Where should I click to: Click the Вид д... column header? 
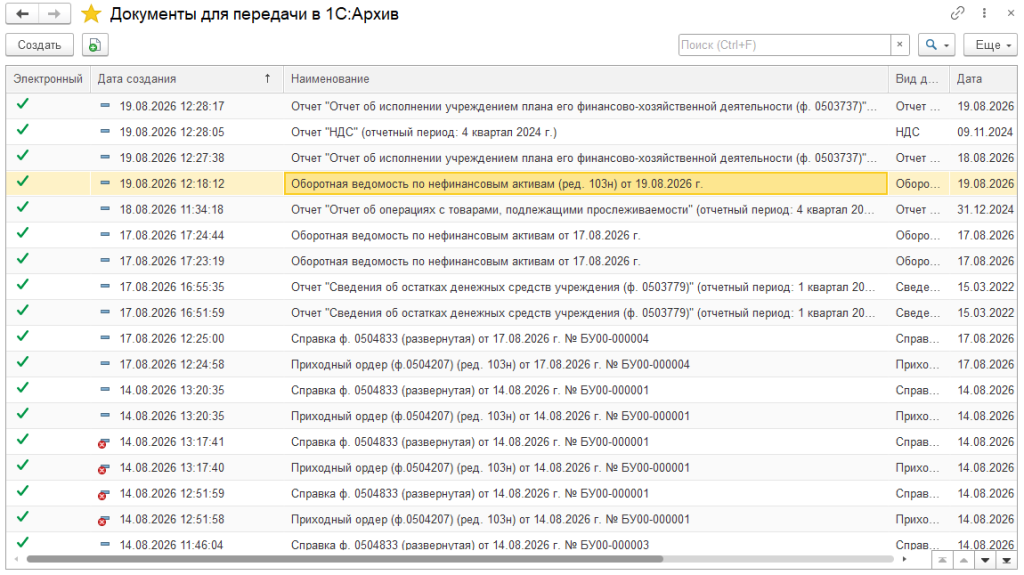[x=917, y=79]
